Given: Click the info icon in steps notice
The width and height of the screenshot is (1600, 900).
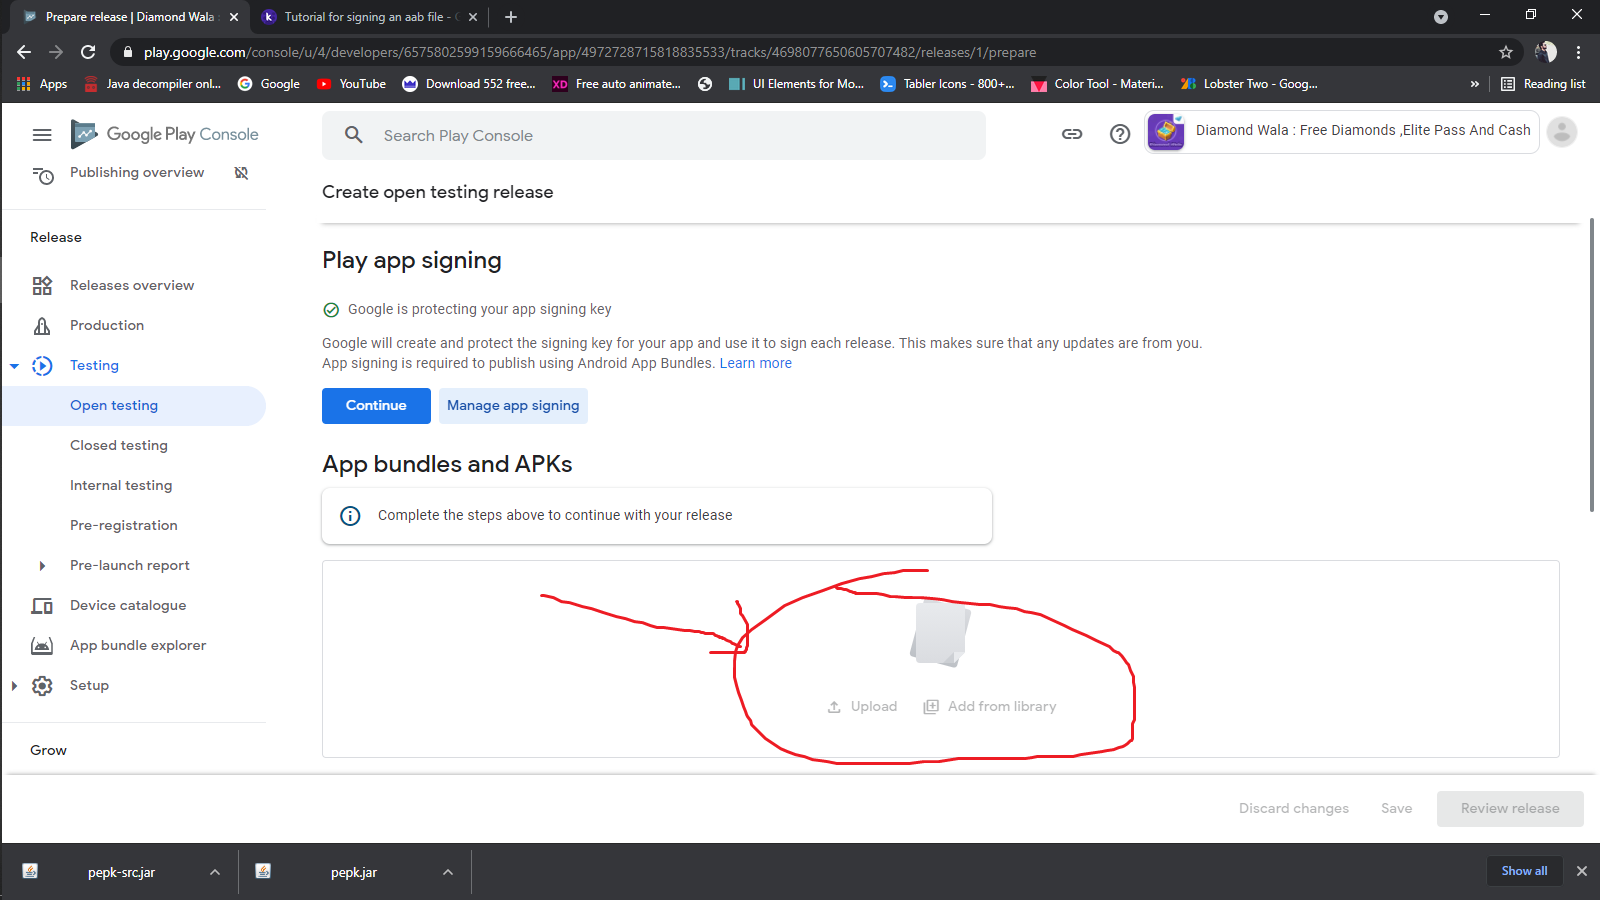Looking at the screenshot, I should pyautogui.click(x=350, y=516).
